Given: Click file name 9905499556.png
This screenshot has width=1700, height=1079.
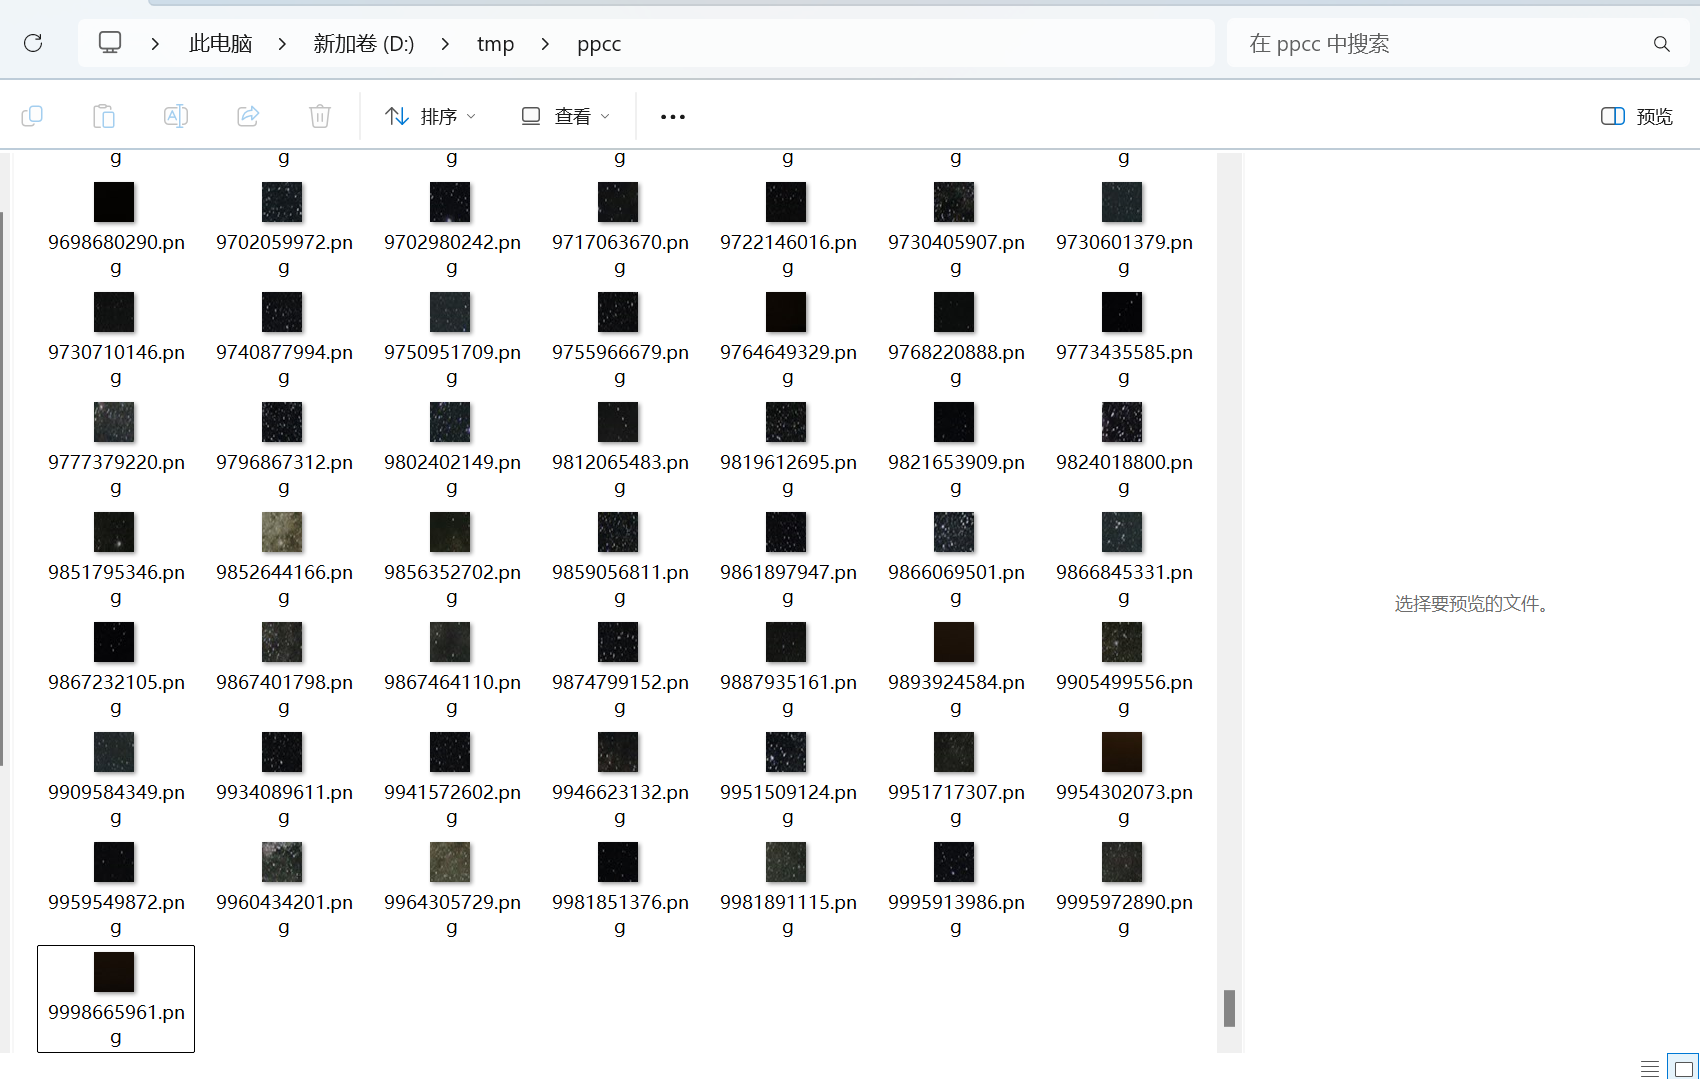Looking at the screenshot, I should click(x=1124, y=695).
